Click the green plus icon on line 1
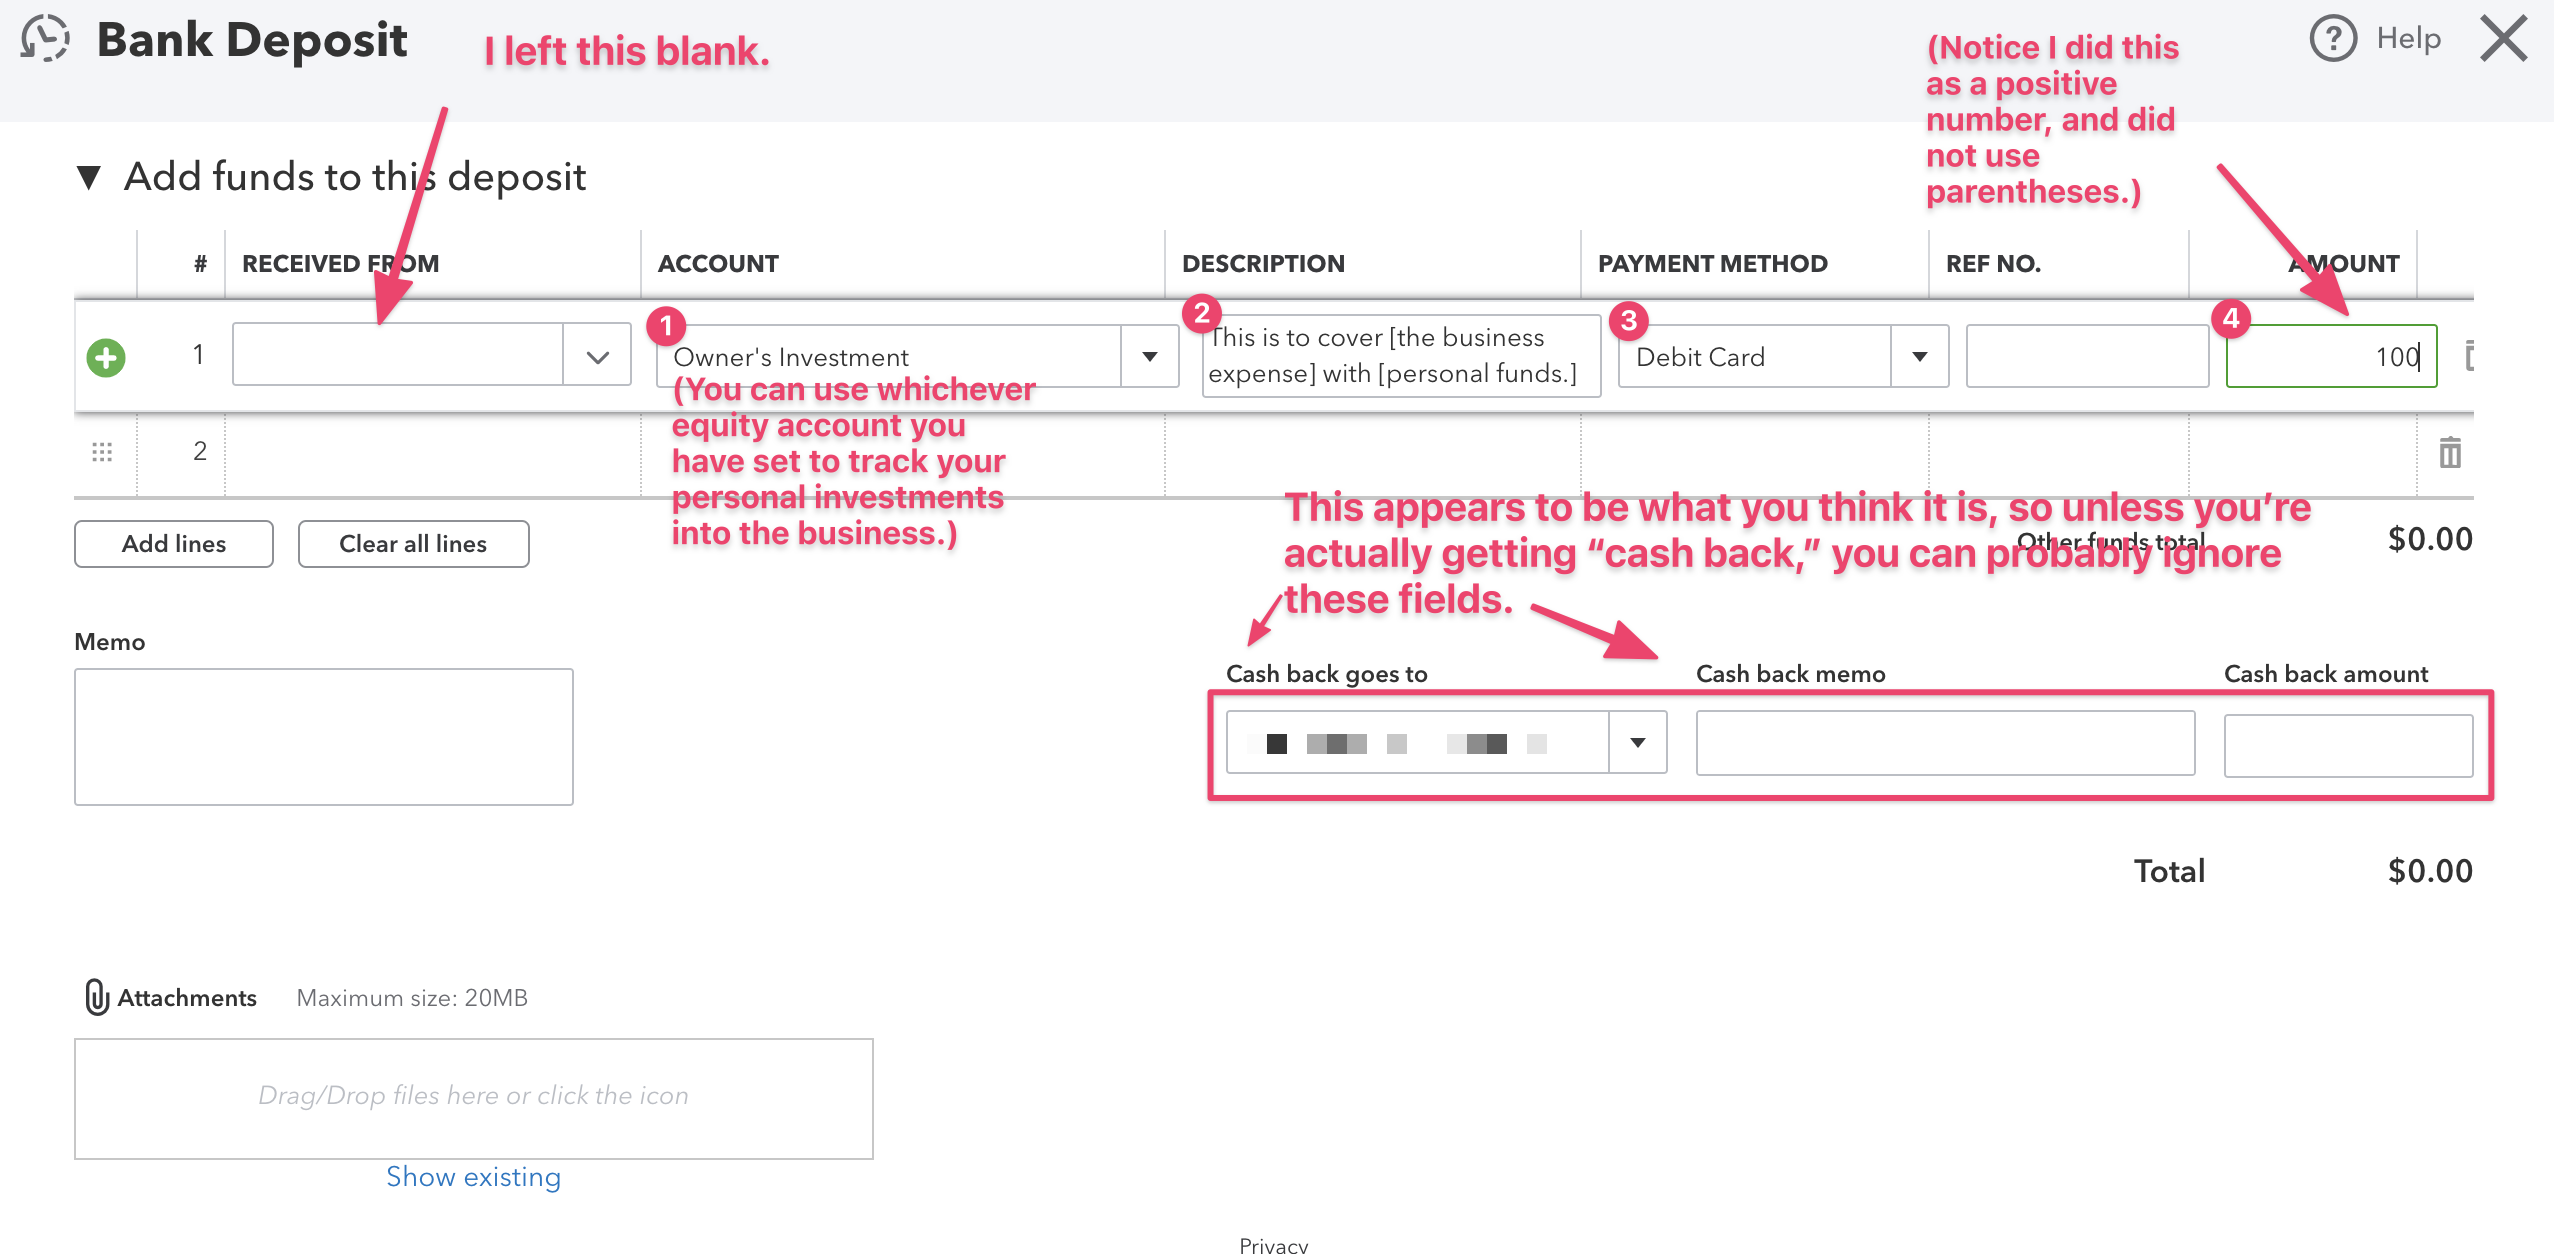2554x1254 pixels. point(106,357)
